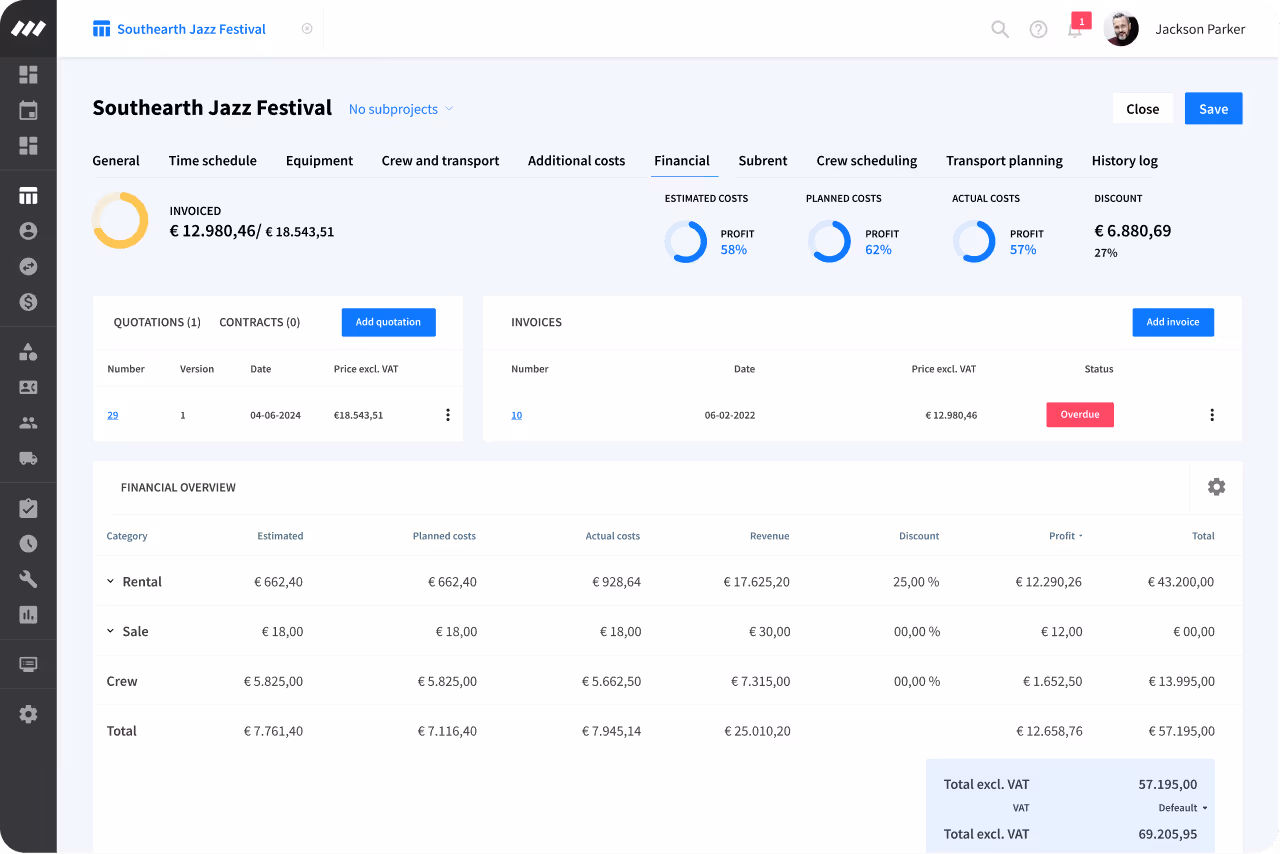Open invoice number 10 link
The height and width of the screenshot is (854, 1280).
[516, 415]
